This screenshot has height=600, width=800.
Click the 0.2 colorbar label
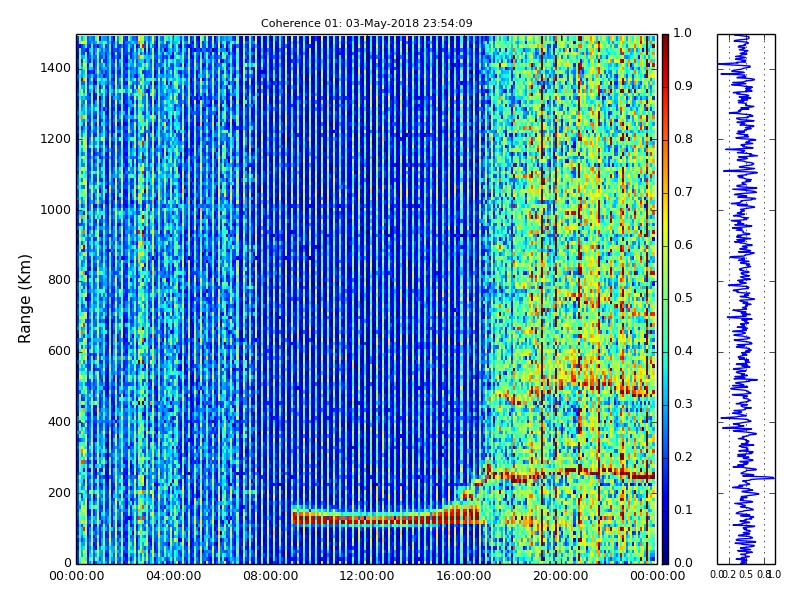[683, 457]
